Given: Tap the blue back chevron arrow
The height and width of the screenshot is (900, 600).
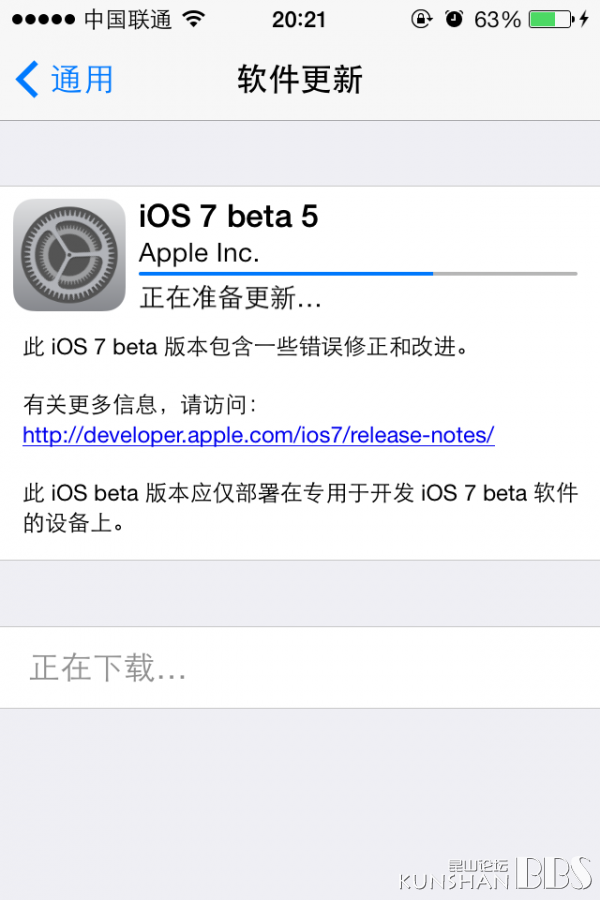Looking at the screenshot, I should tap(27, 79).
